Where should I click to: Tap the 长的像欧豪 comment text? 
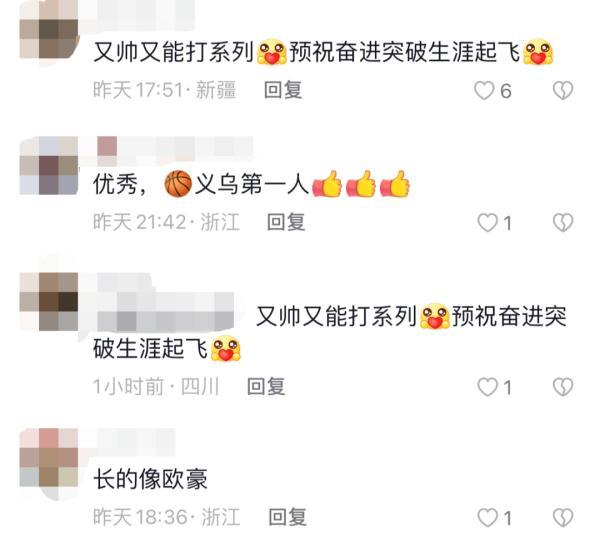(150, 479)
